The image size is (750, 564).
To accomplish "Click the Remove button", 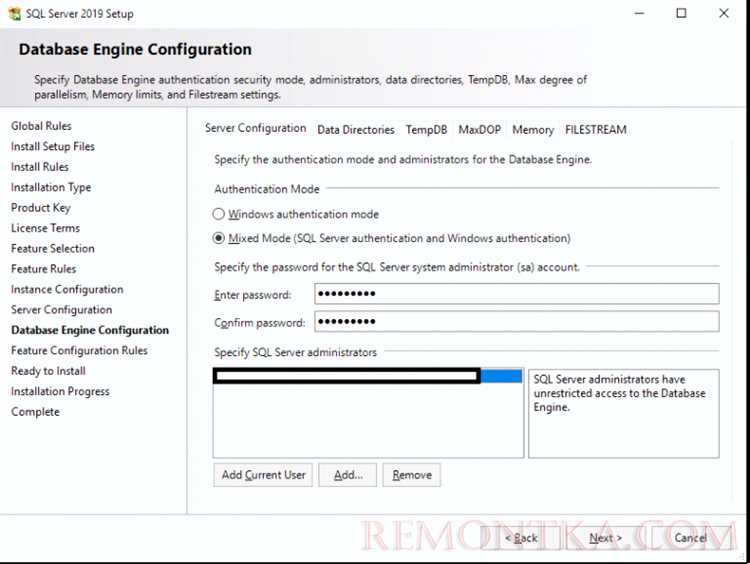I will (x=412, y=475).
